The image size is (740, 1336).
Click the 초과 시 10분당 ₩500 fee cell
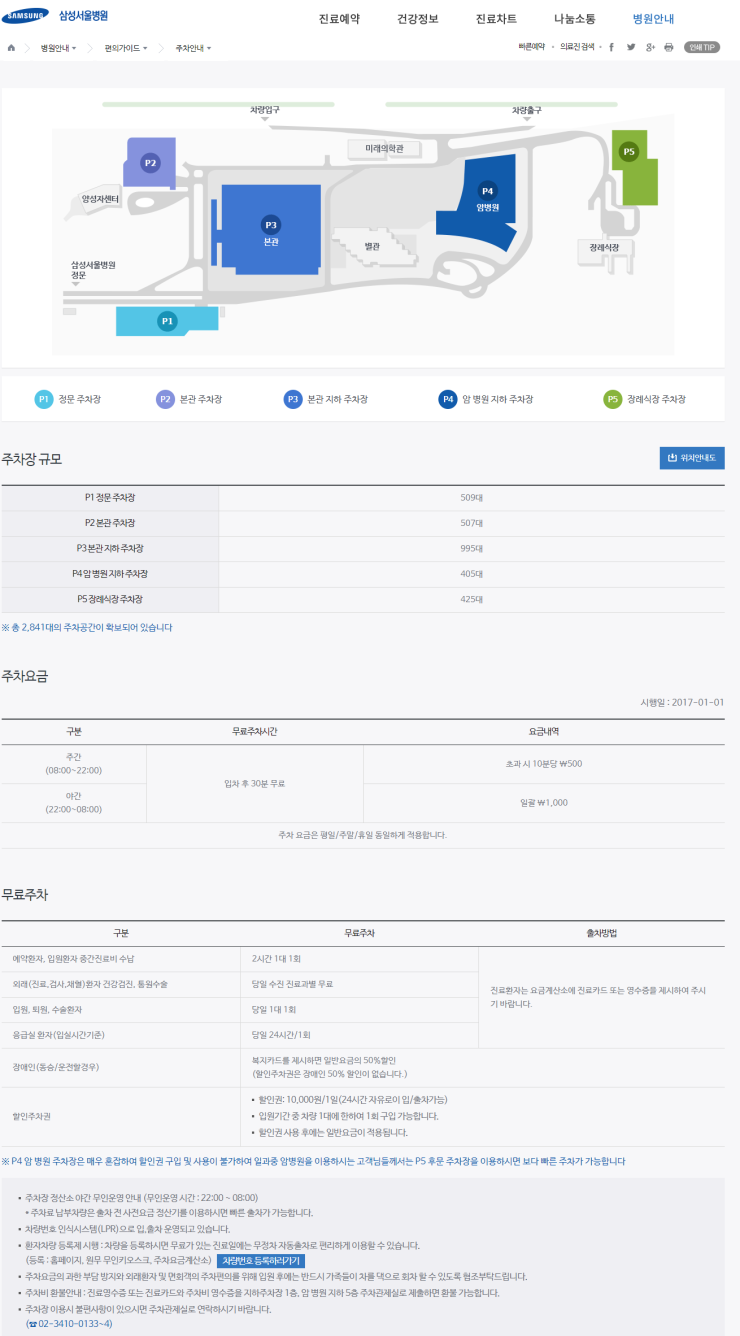tap(544, 764)
